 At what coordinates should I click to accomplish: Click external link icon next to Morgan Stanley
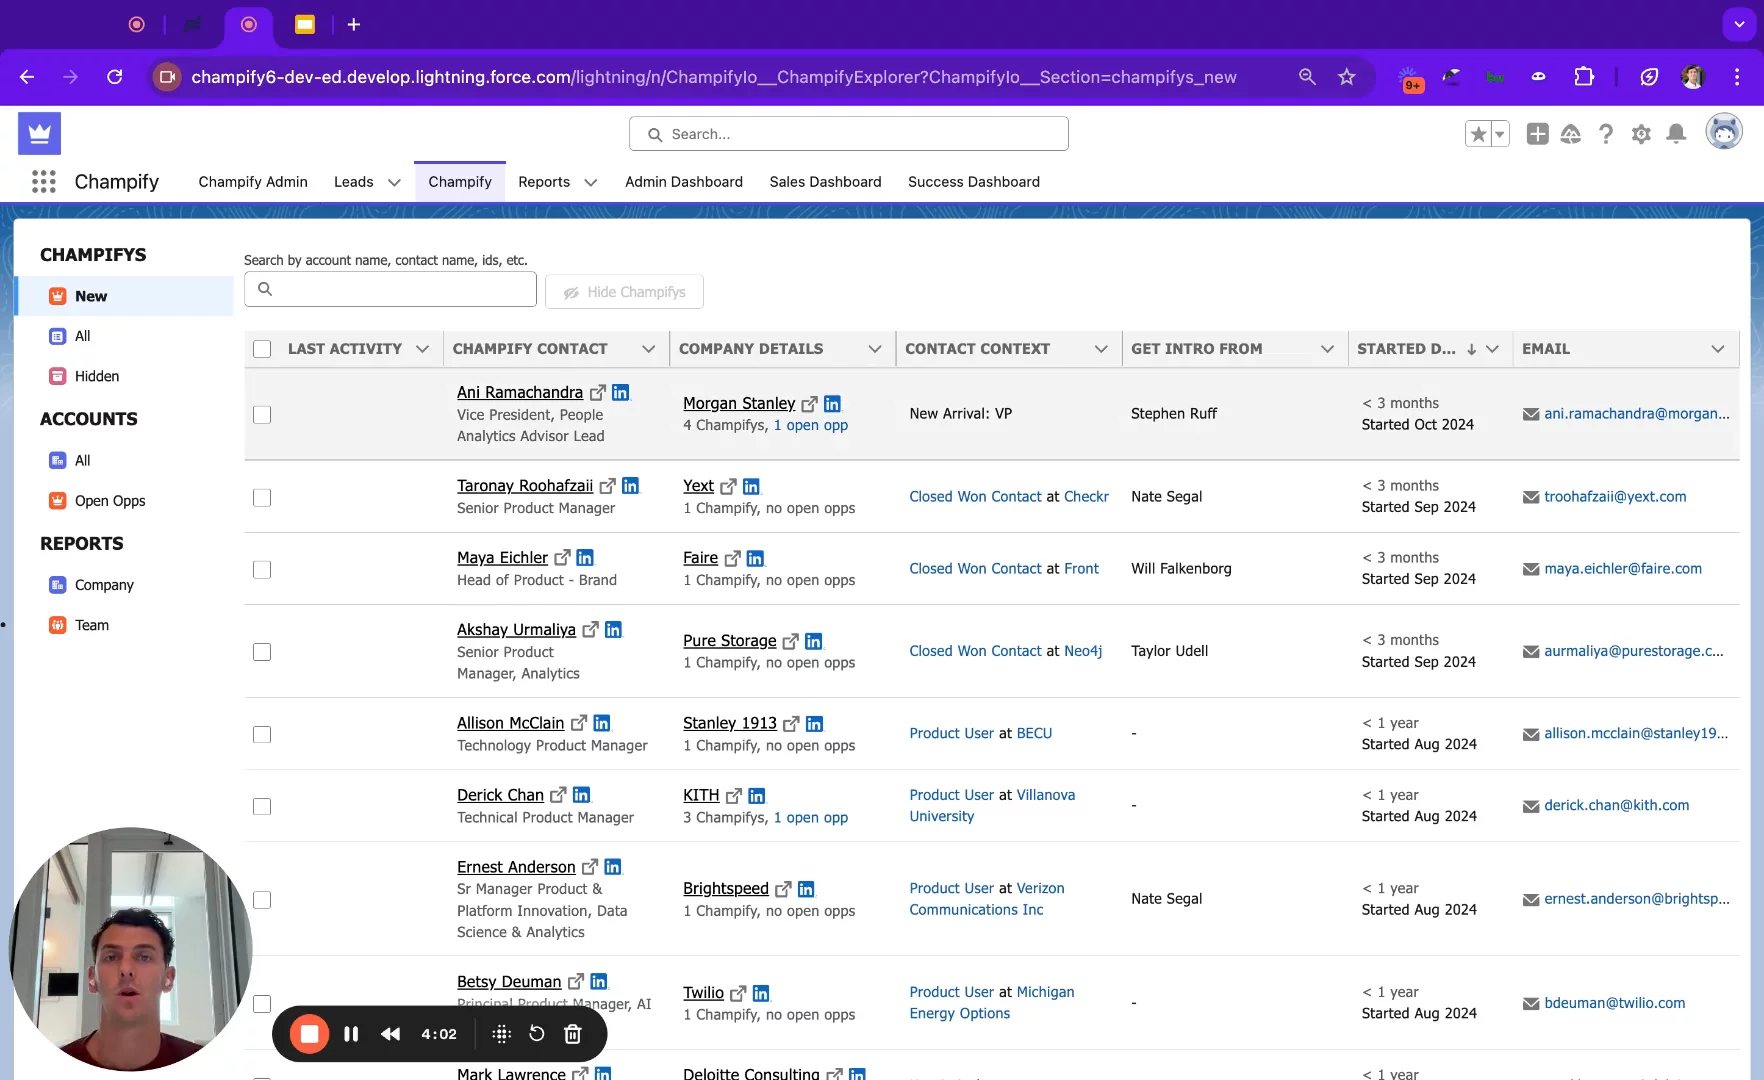(x=809, y=404)
